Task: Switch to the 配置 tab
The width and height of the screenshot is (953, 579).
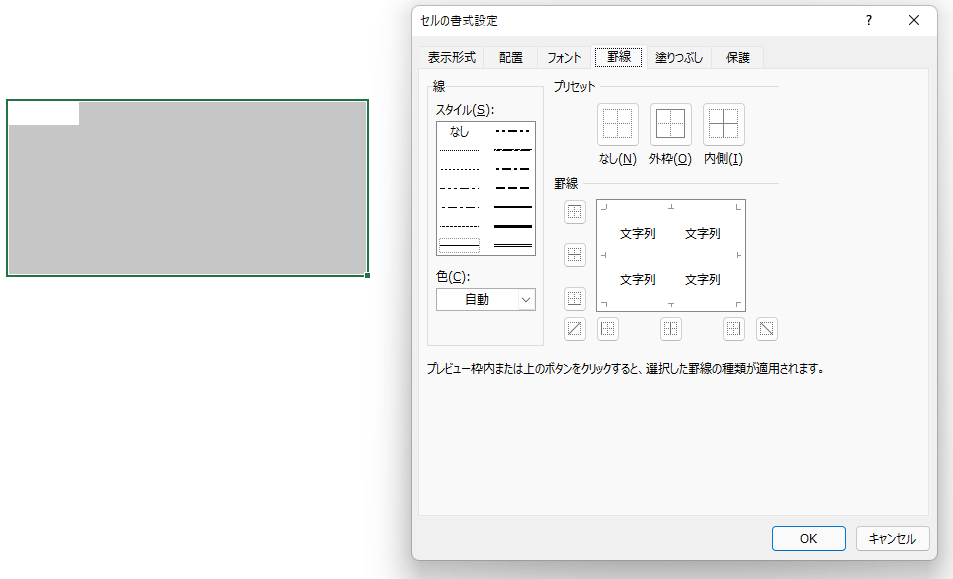Action: 510,57
